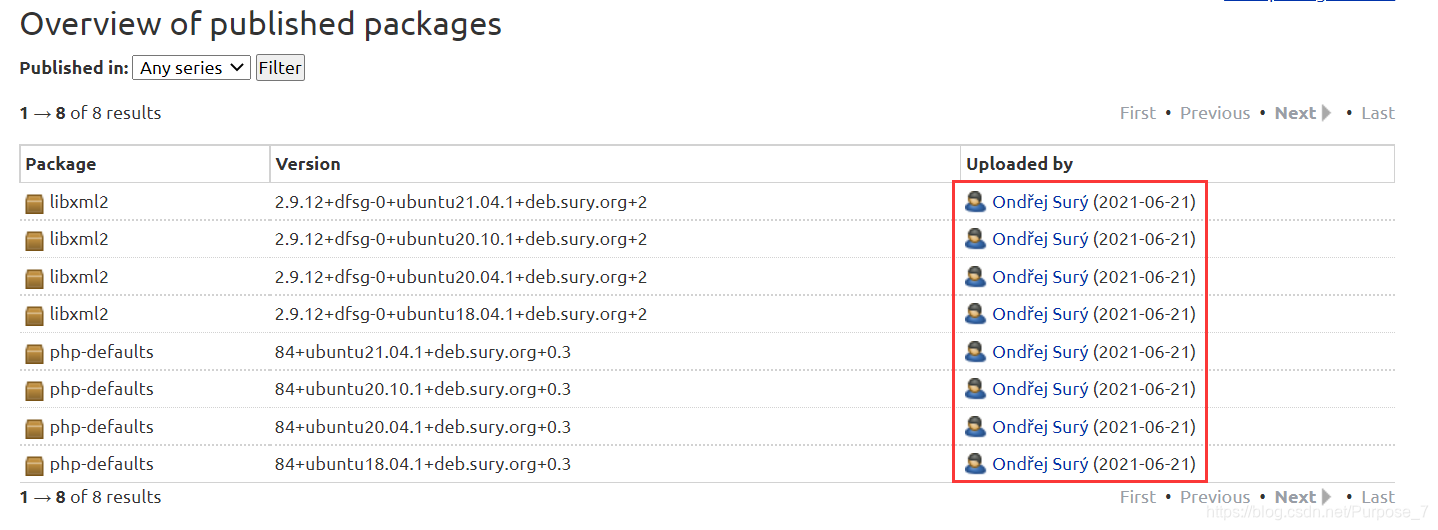Screen dimensions: 1438x530
Task: Open Ondřej Surý link in php-defaults ubuntu20.10.1 row
Action: [1040, 389]
